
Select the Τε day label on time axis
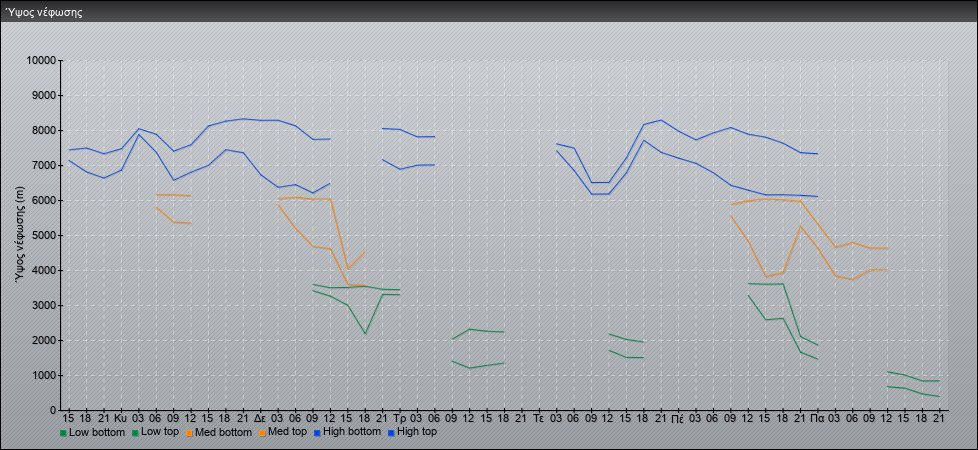click(x=540, y=418)
